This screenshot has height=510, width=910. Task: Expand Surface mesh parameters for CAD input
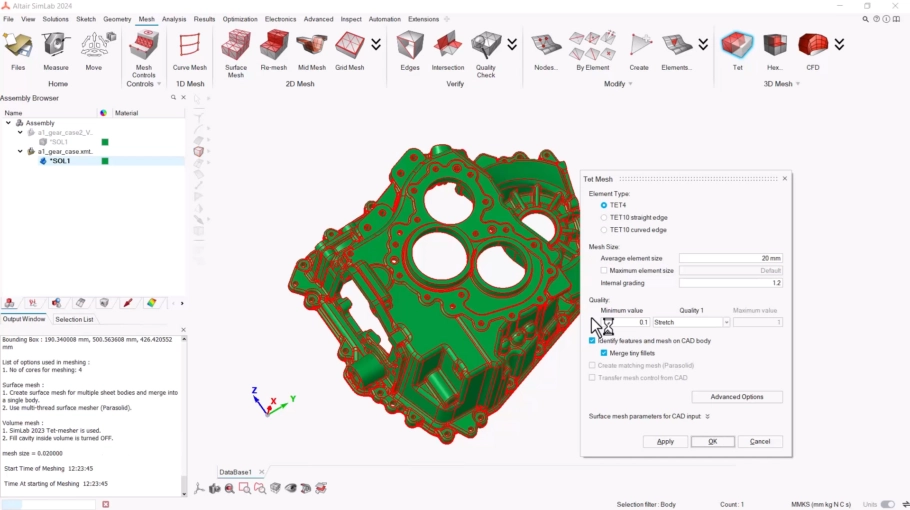(x=707, y=417)
